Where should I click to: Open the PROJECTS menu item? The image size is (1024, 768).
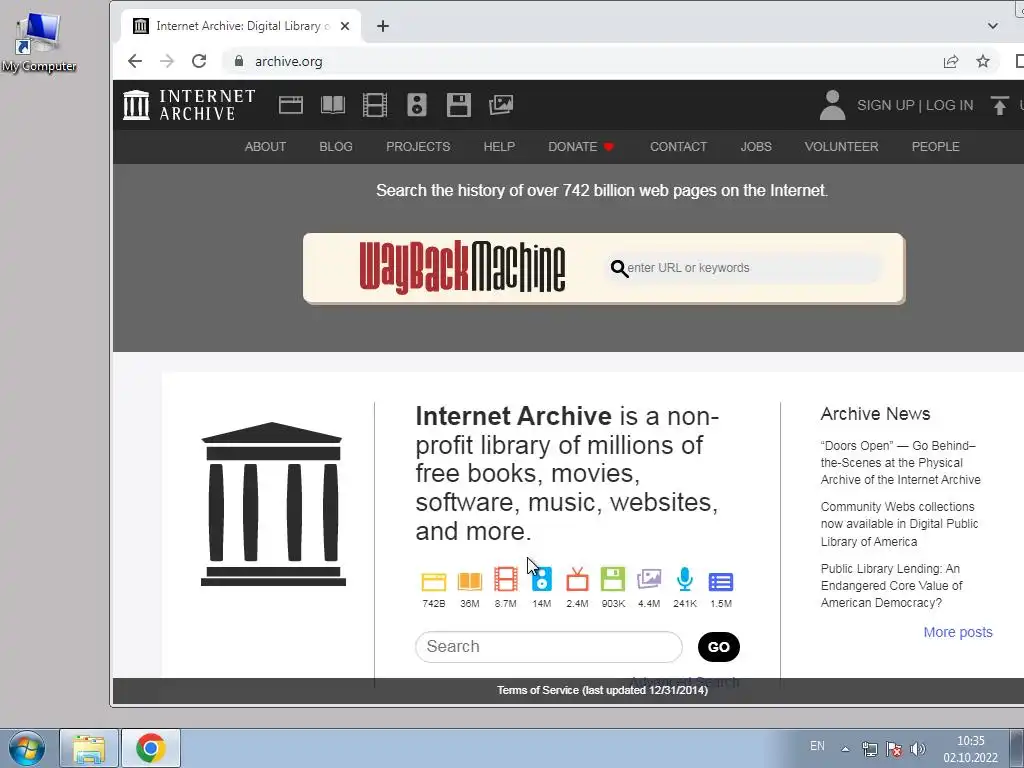tap(418, 147)
